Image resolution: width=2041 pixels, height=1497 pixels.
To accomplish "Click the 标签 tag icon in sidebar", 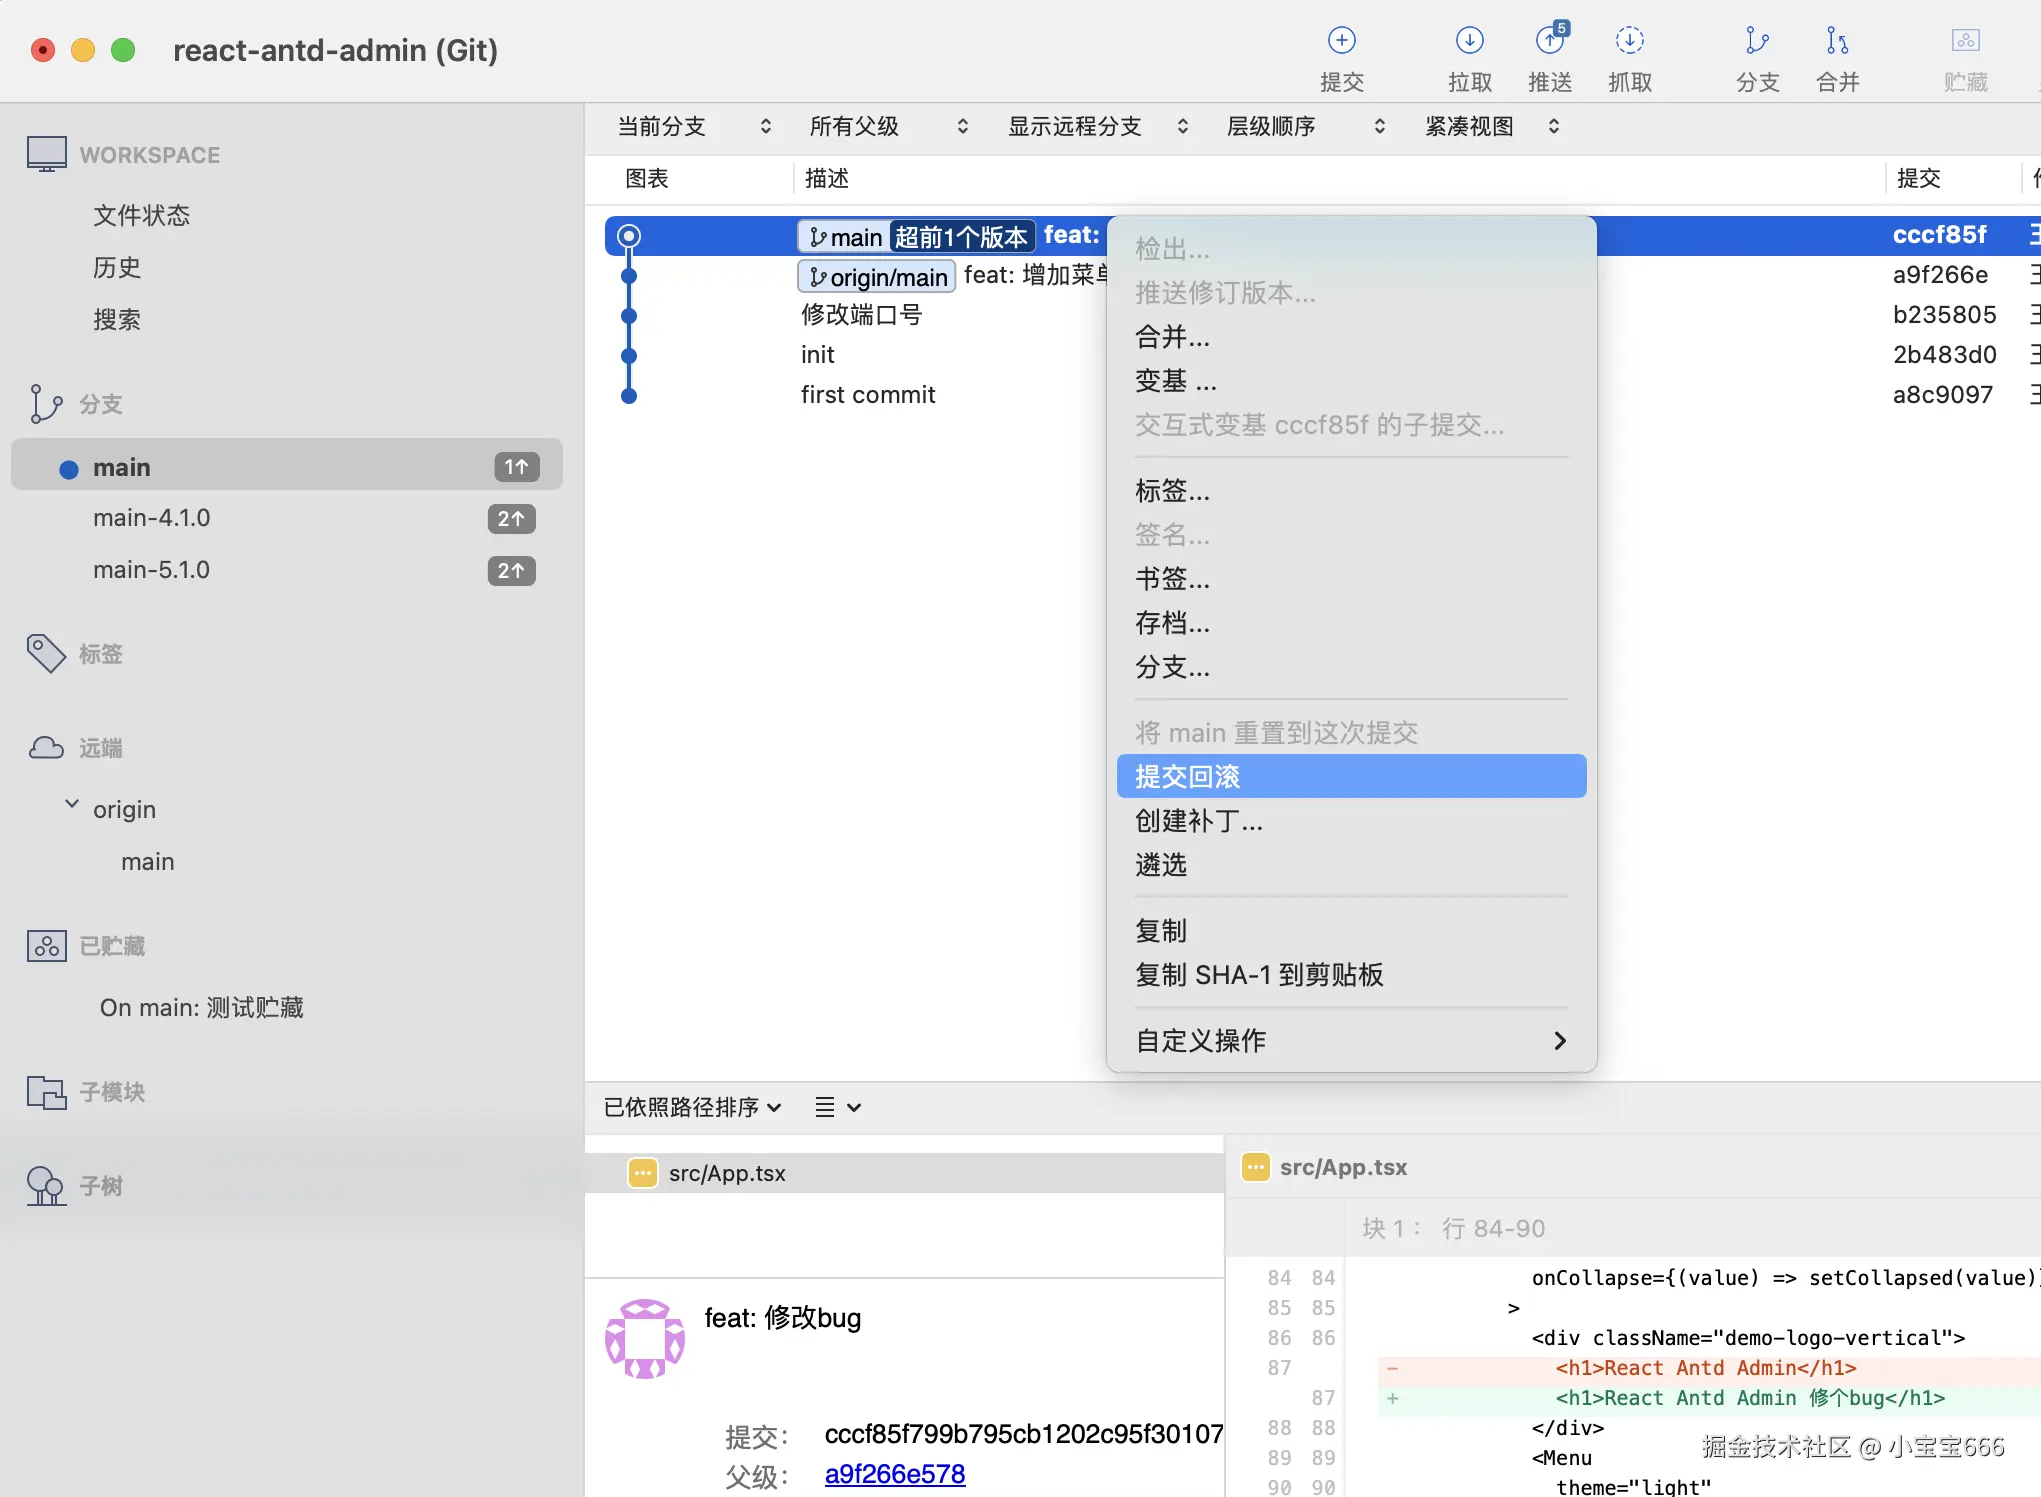I will [x=45, y=653].
